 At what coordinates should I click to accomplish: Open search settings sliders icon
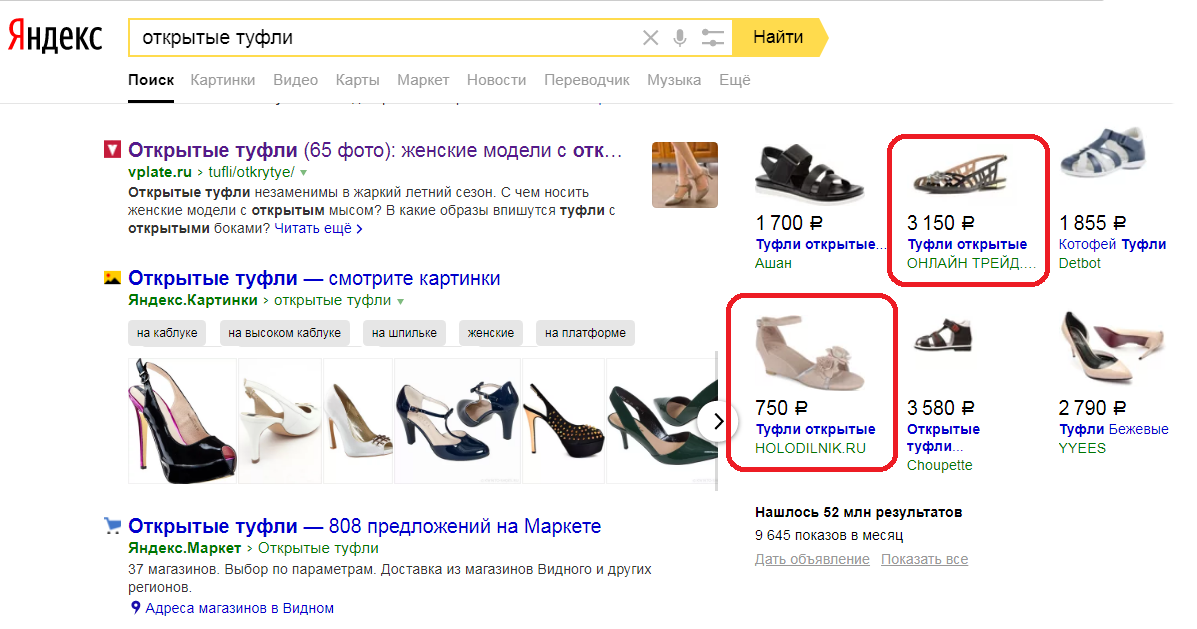click(712, 37)
